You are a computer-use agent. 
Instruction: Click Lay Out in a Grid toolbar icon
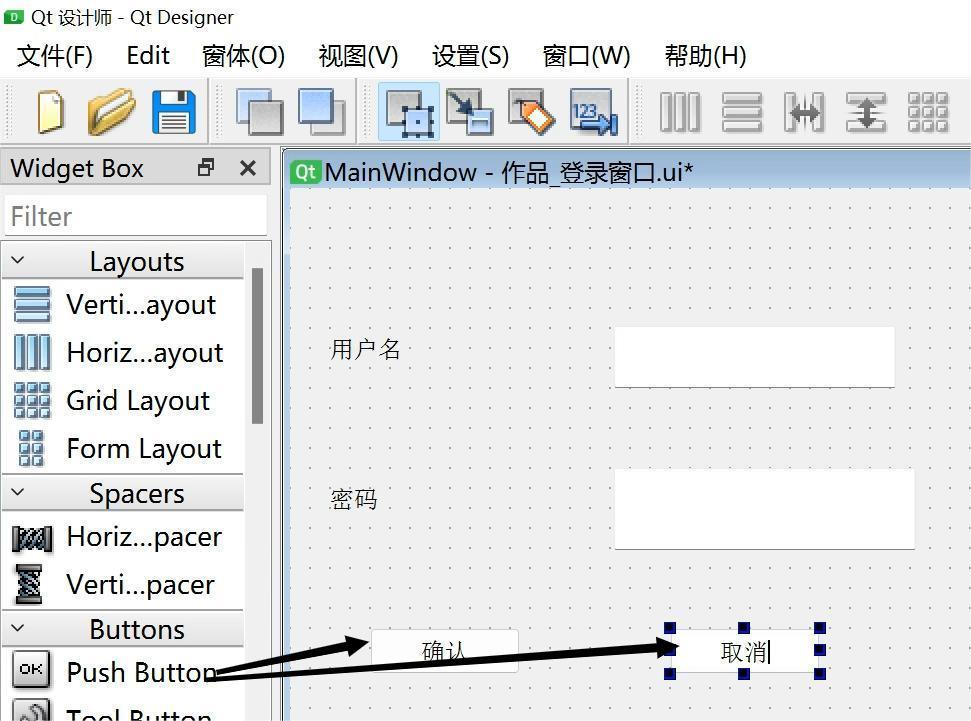click(928, 112)
